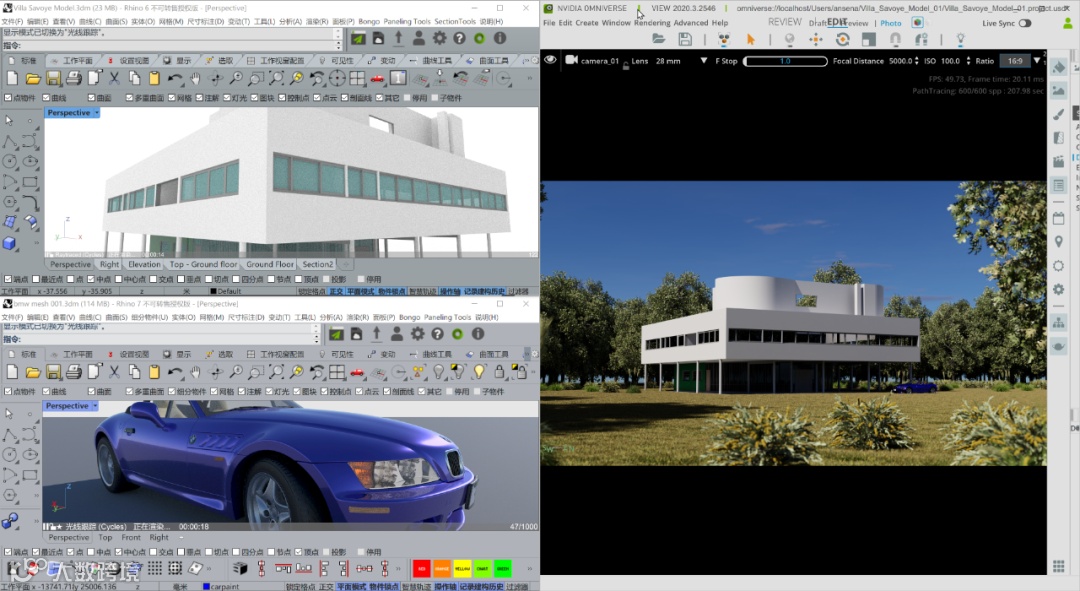Click the green user account icon in Omniverse
Image resolution: width=1080 pixels, height=591 pixels.
click(1068, 23)
